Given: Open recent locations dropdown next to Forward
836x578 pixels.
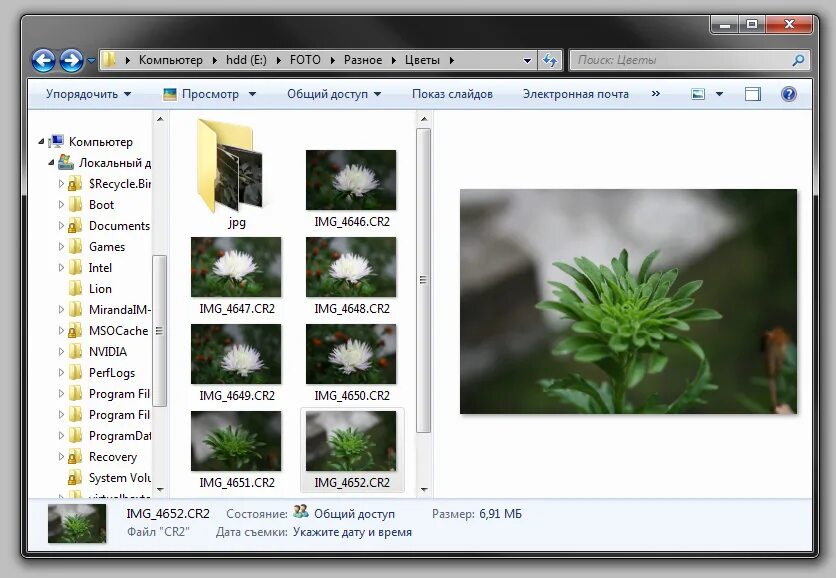Looking at the screenshot, I should (x=91, y=61).
